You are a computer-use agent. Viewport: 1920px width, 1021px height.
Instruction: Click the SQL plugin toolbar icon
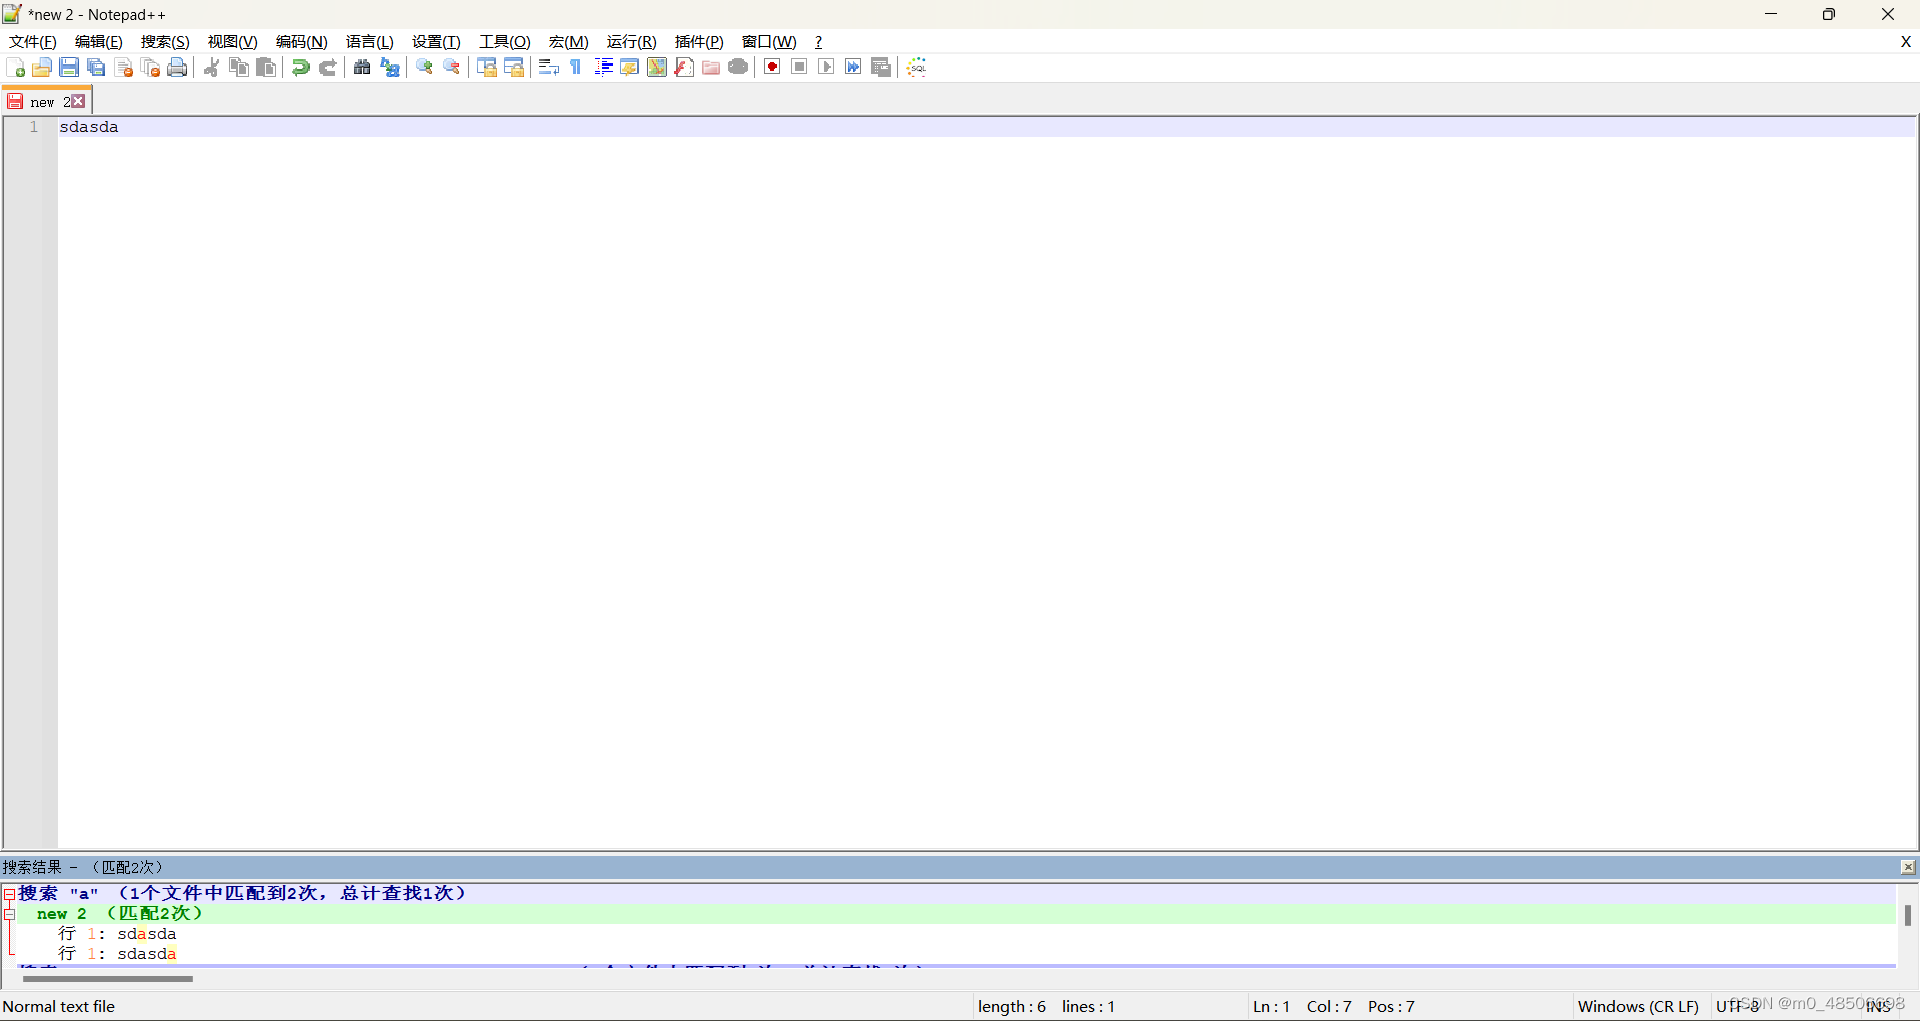(917, 67)
